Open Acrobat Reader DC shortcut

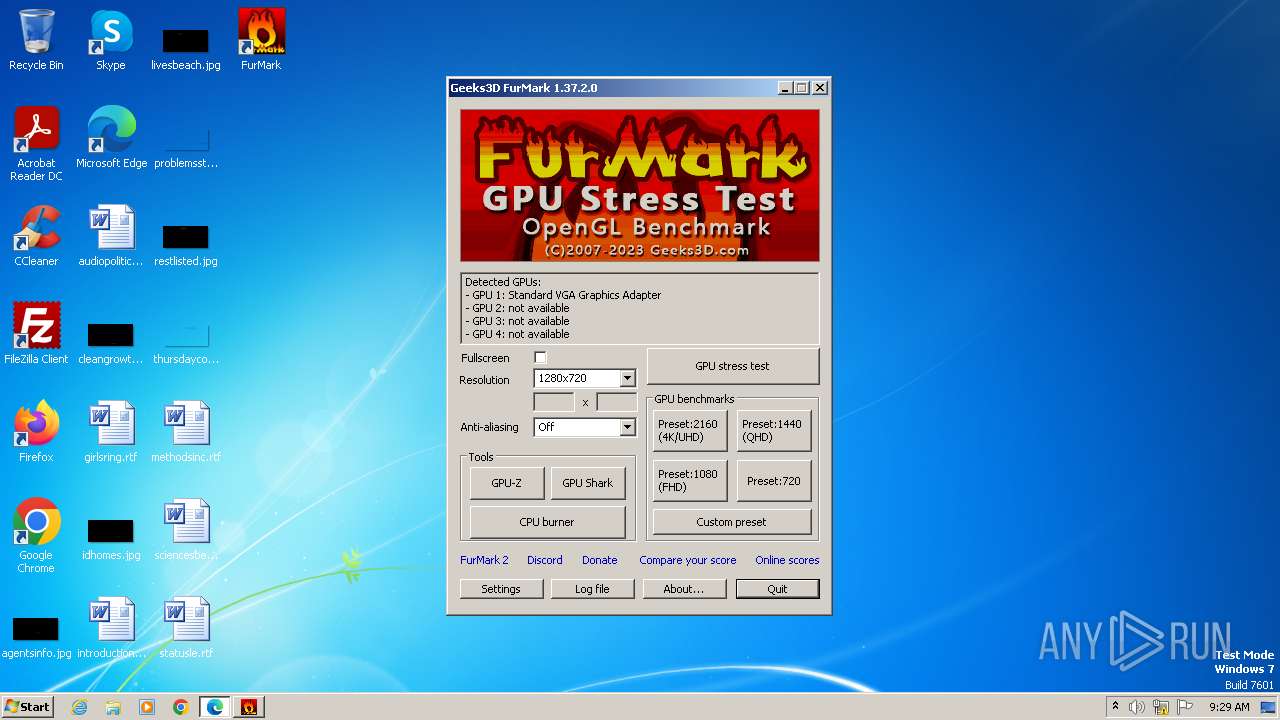pos(36,144)
